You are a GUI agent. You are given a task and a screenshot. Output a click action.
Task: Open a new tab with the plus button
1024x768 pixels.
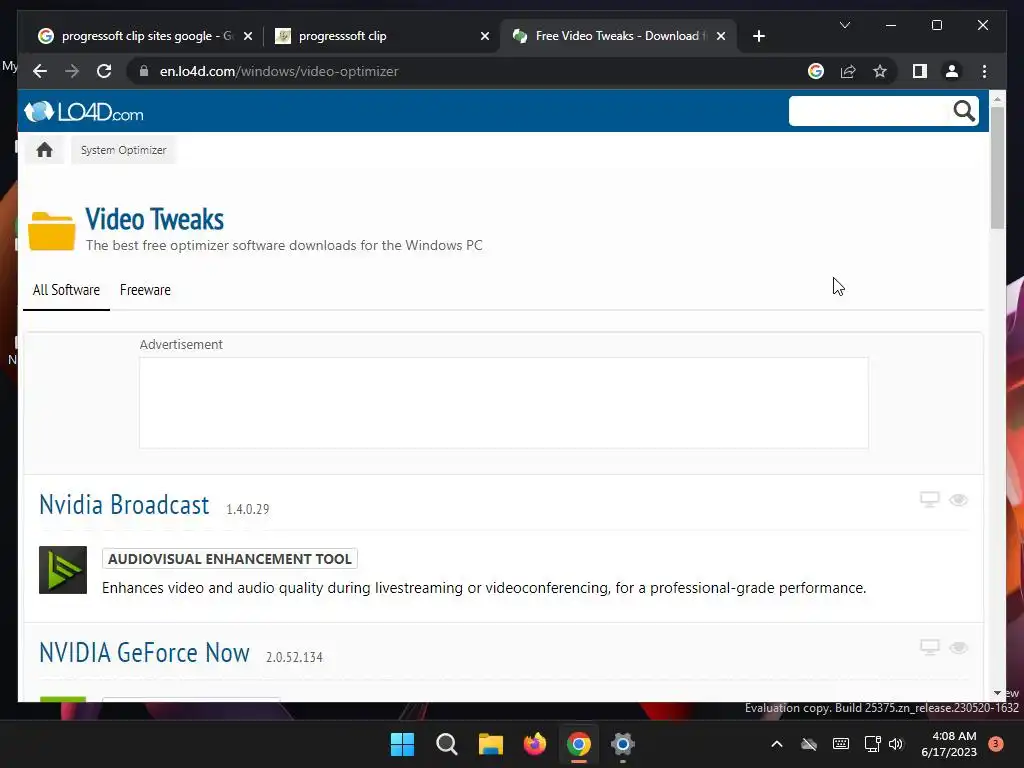click(758, 36)
